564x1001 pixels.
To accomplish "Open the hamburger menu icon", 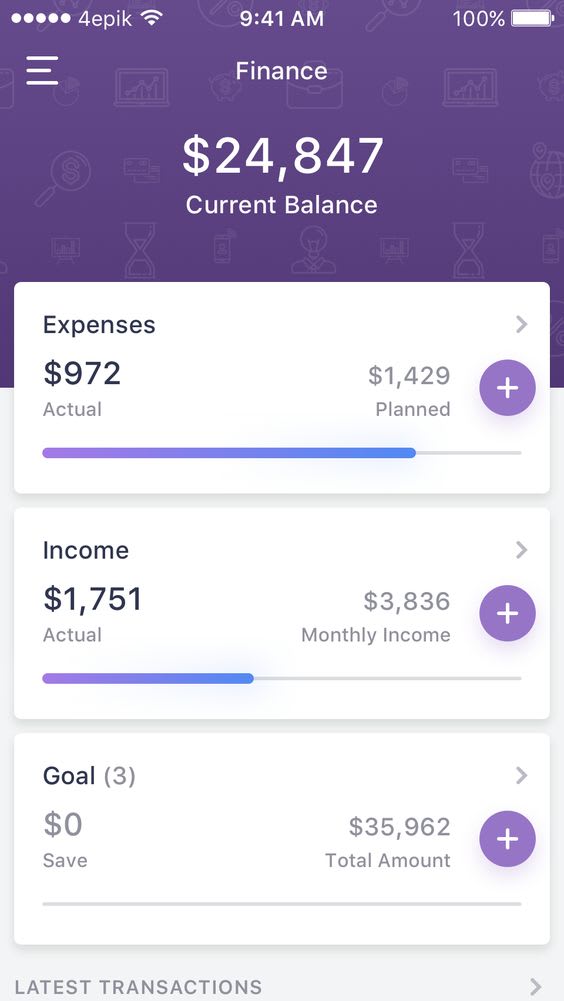I will click(42, 70).
